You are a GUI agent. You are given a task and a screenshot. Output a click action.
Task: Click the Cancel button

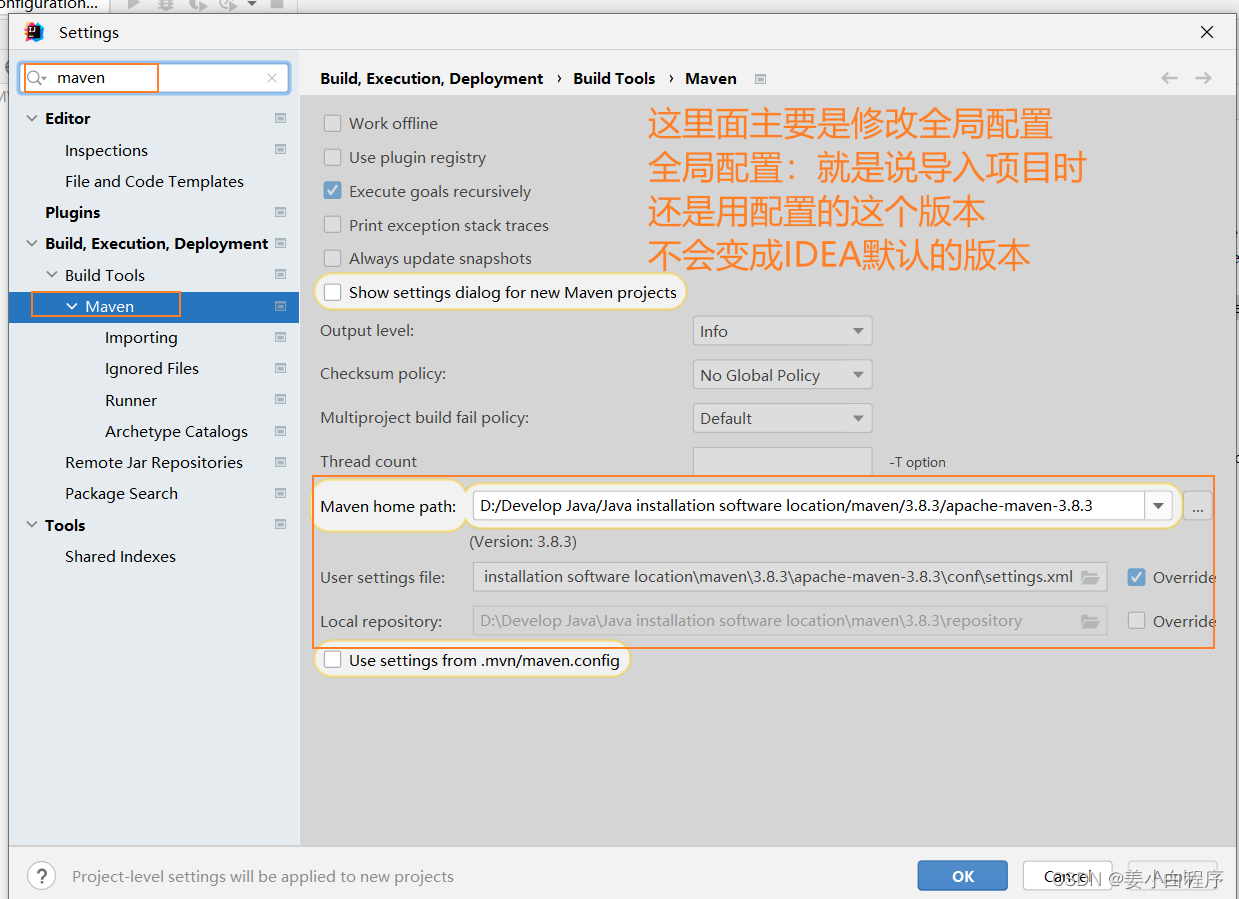point(1067,876)
